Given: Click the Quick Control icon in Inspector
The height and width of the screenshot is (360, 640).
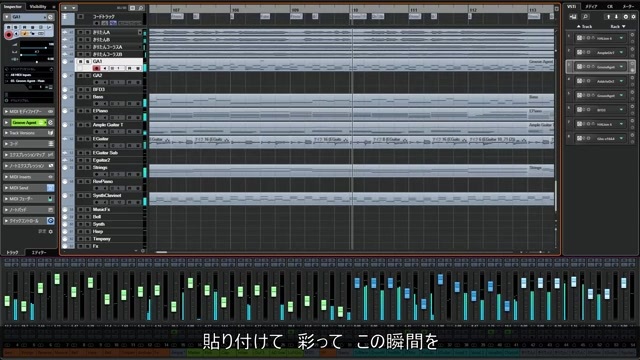Looking at the screenshot, I should point(51,221).
